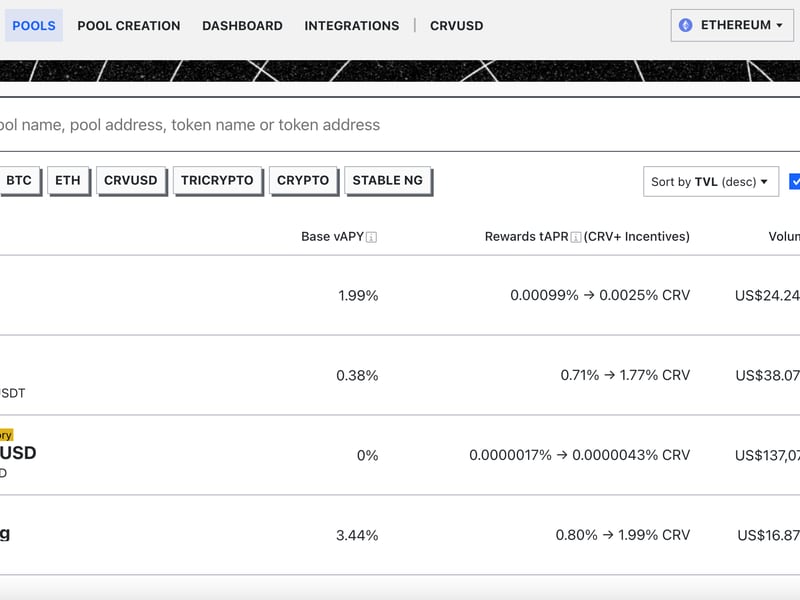The image size is (800, 600).
Task: Navigate to CRVUSD in the top menu
Action: (456, 25)
